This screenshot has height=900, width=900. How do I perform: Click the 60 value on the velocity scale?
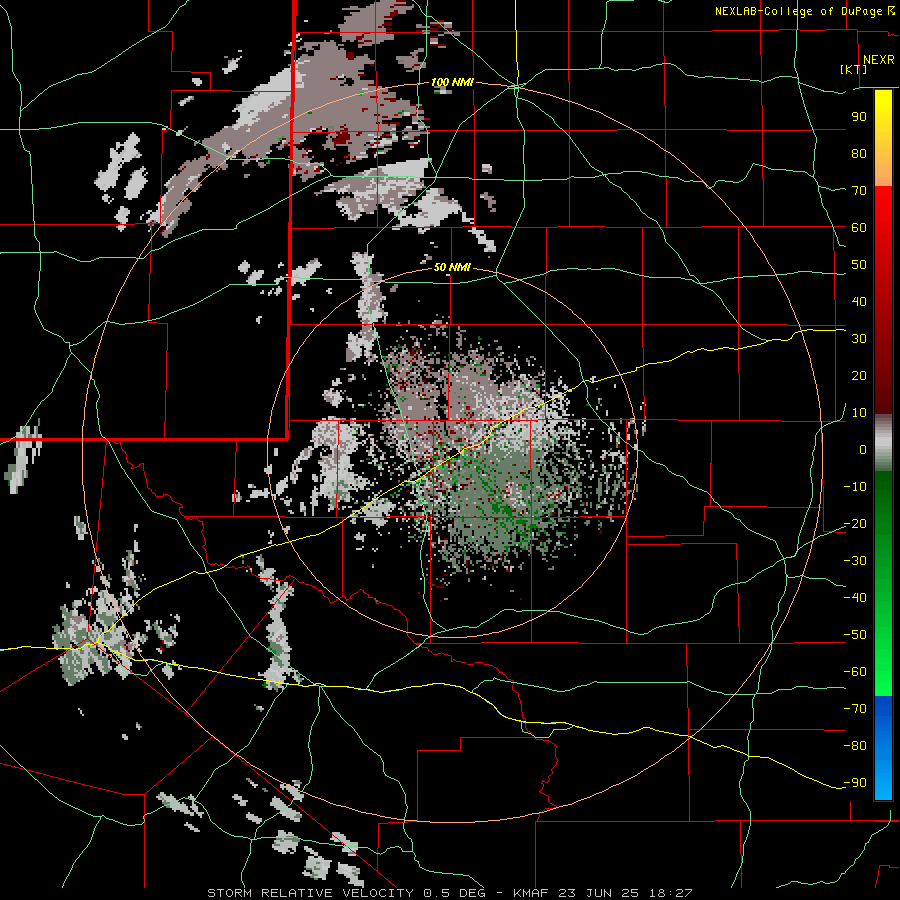pos(859,227)
